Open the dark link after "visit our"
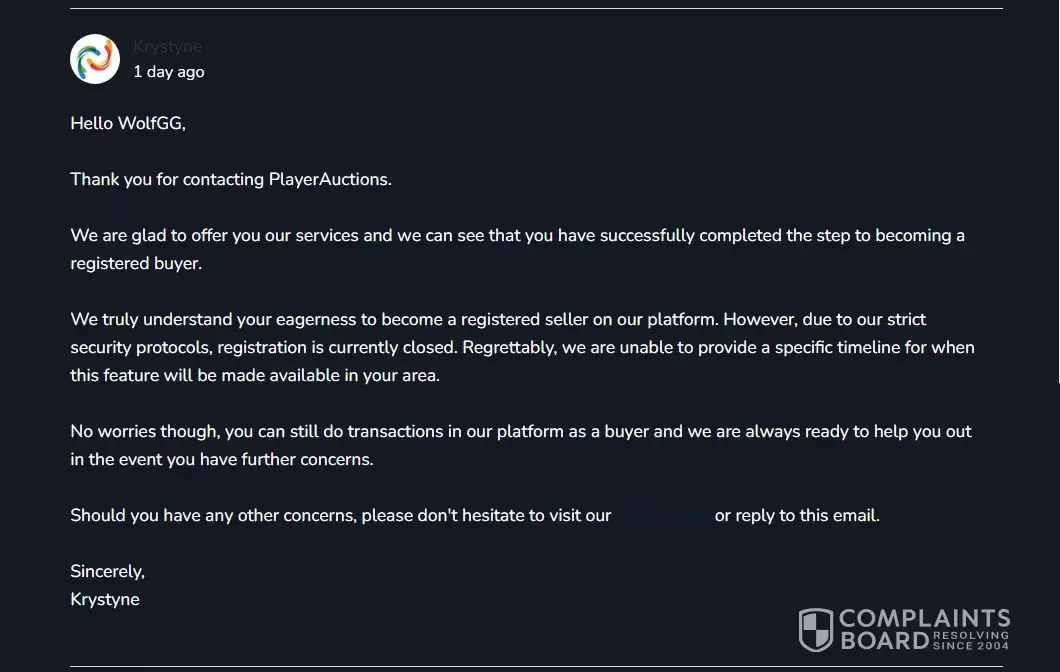 tap(663, 516)
